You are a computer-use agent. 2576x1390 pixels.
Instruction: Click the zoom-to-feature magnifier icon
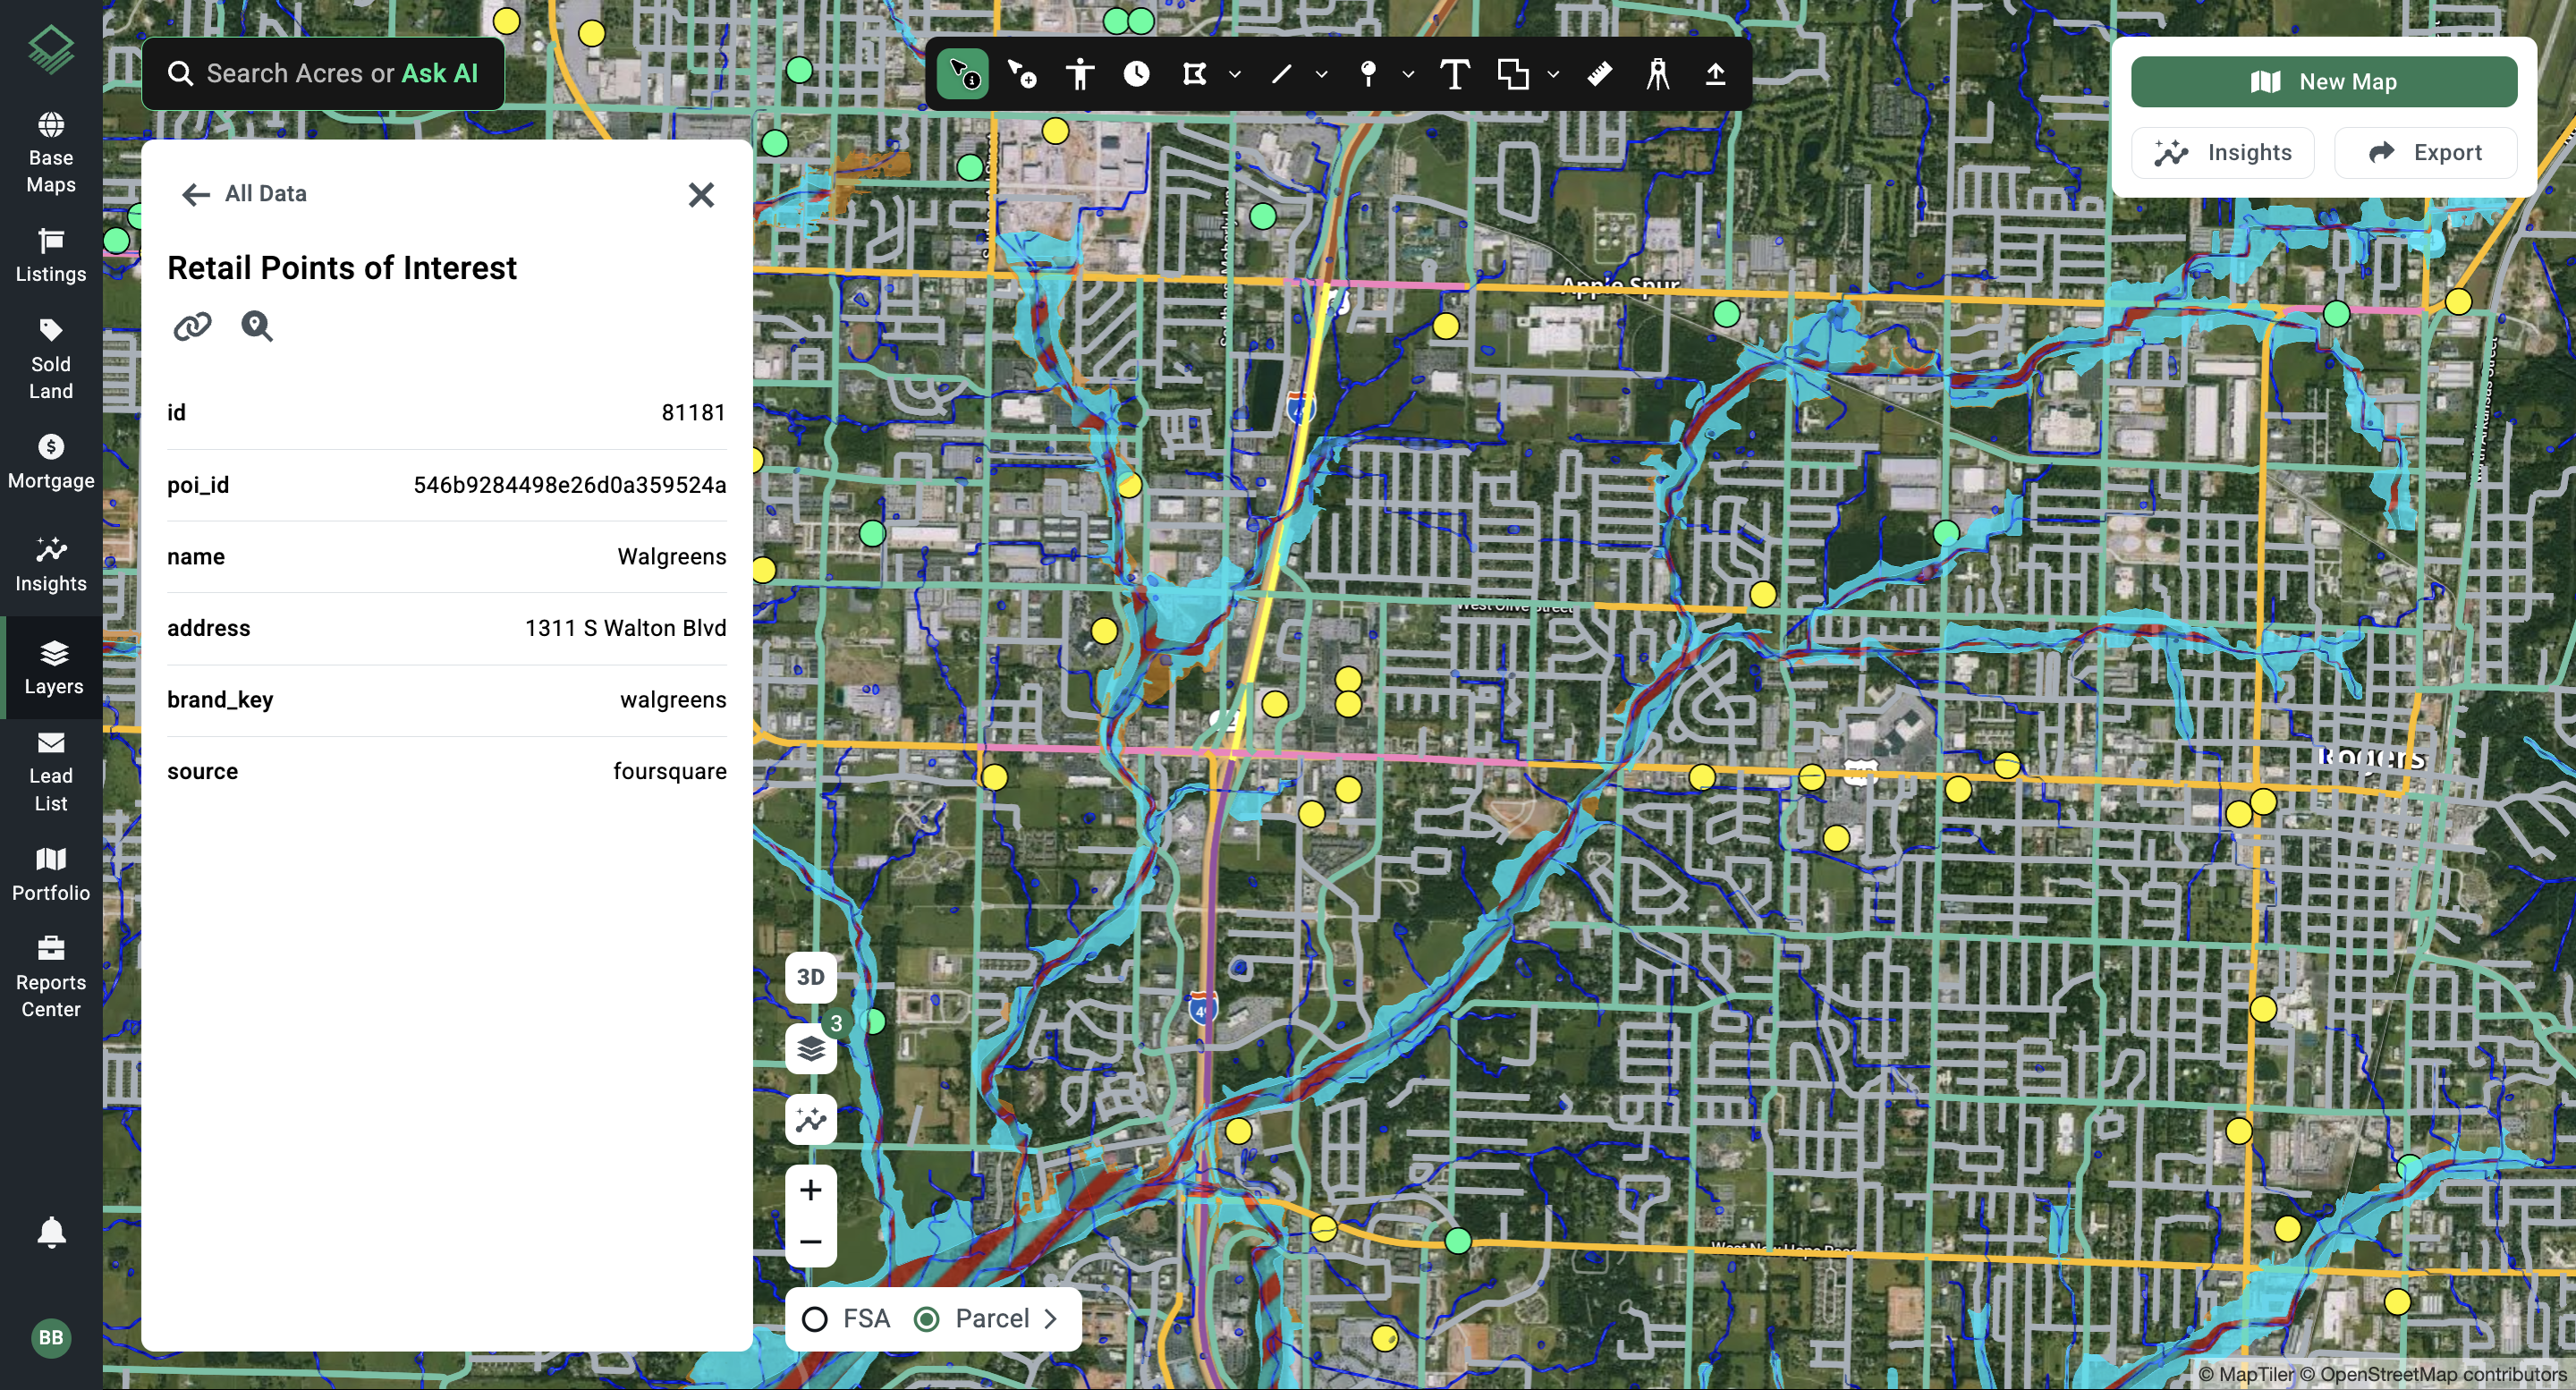(257, 326)
